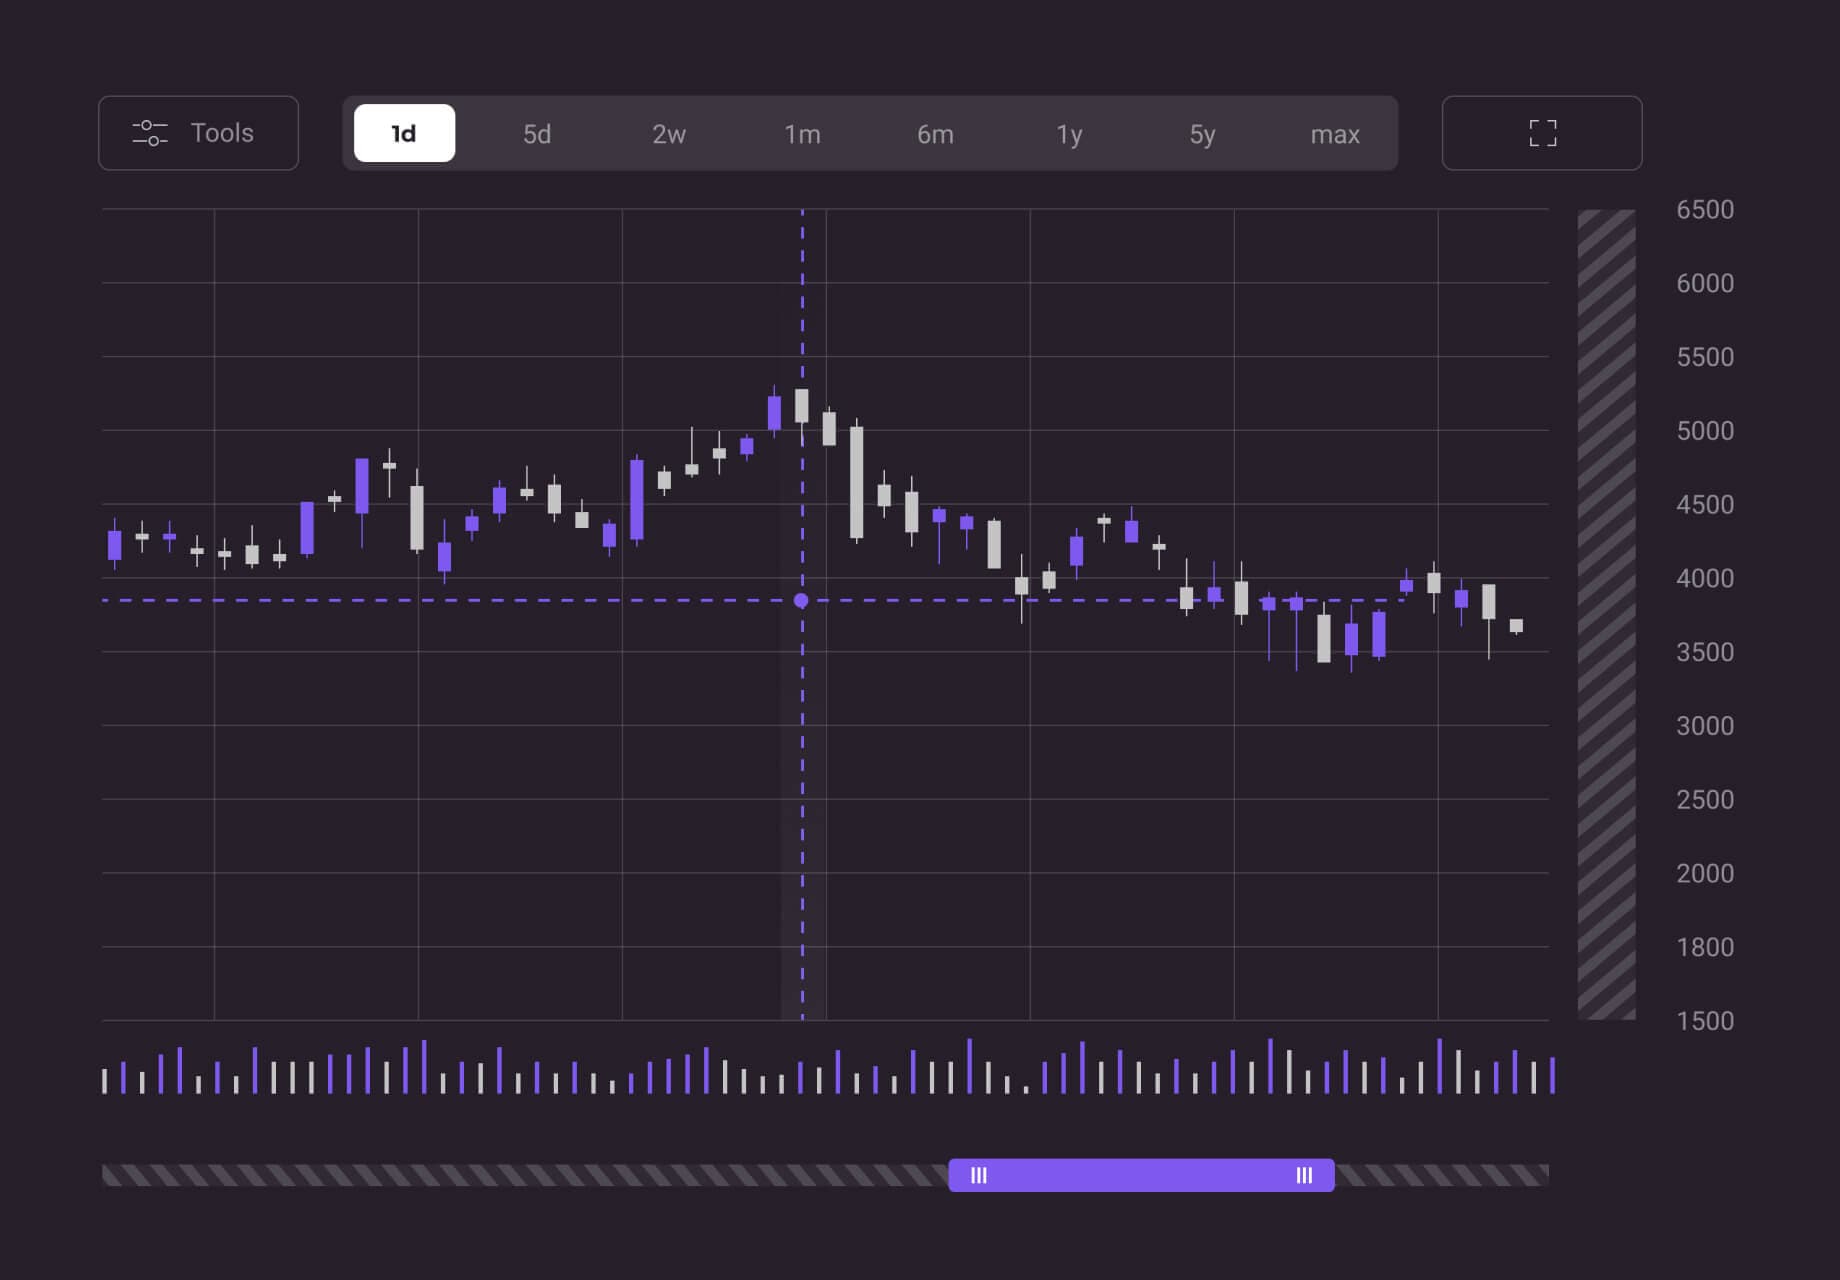Switch to the 5d timeframe

pos(537,134)
